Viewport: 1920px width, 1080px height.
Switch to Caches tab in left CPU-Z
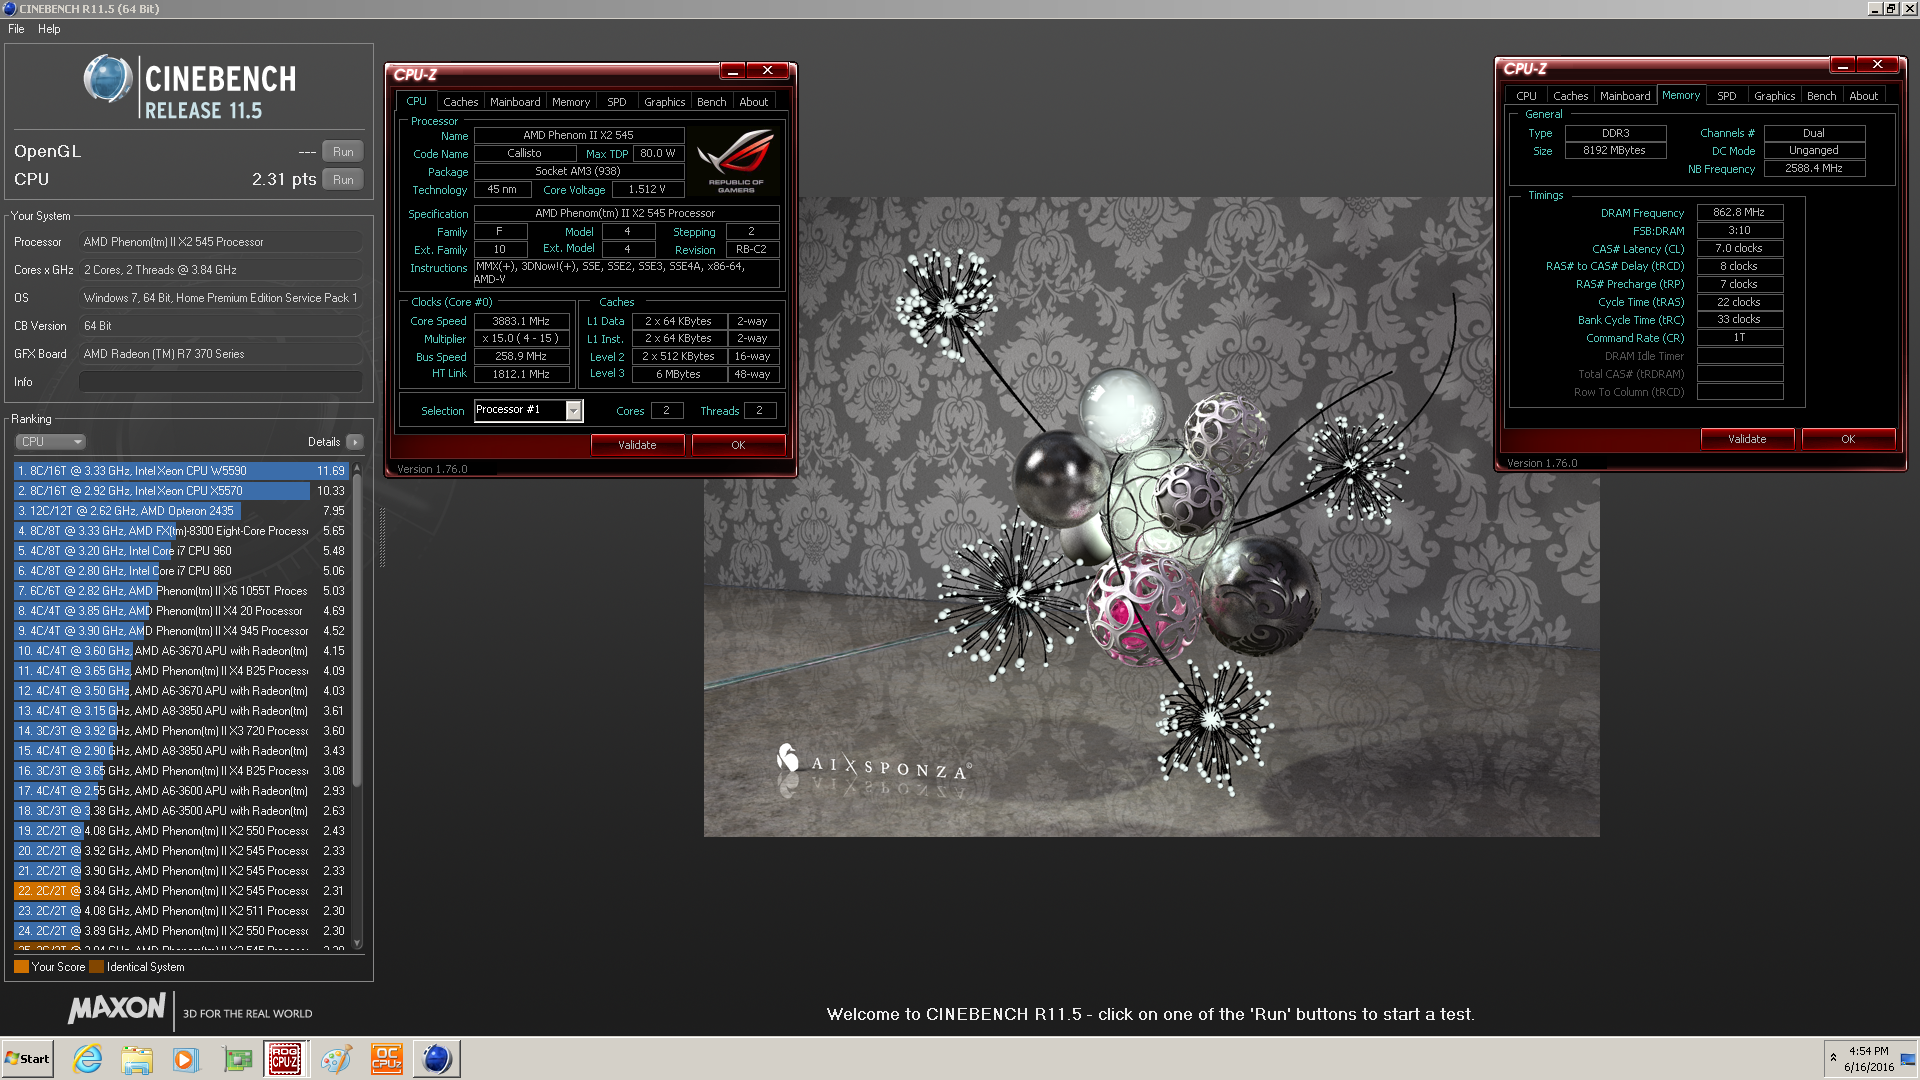pyautogui.click(x=460, y=102)
